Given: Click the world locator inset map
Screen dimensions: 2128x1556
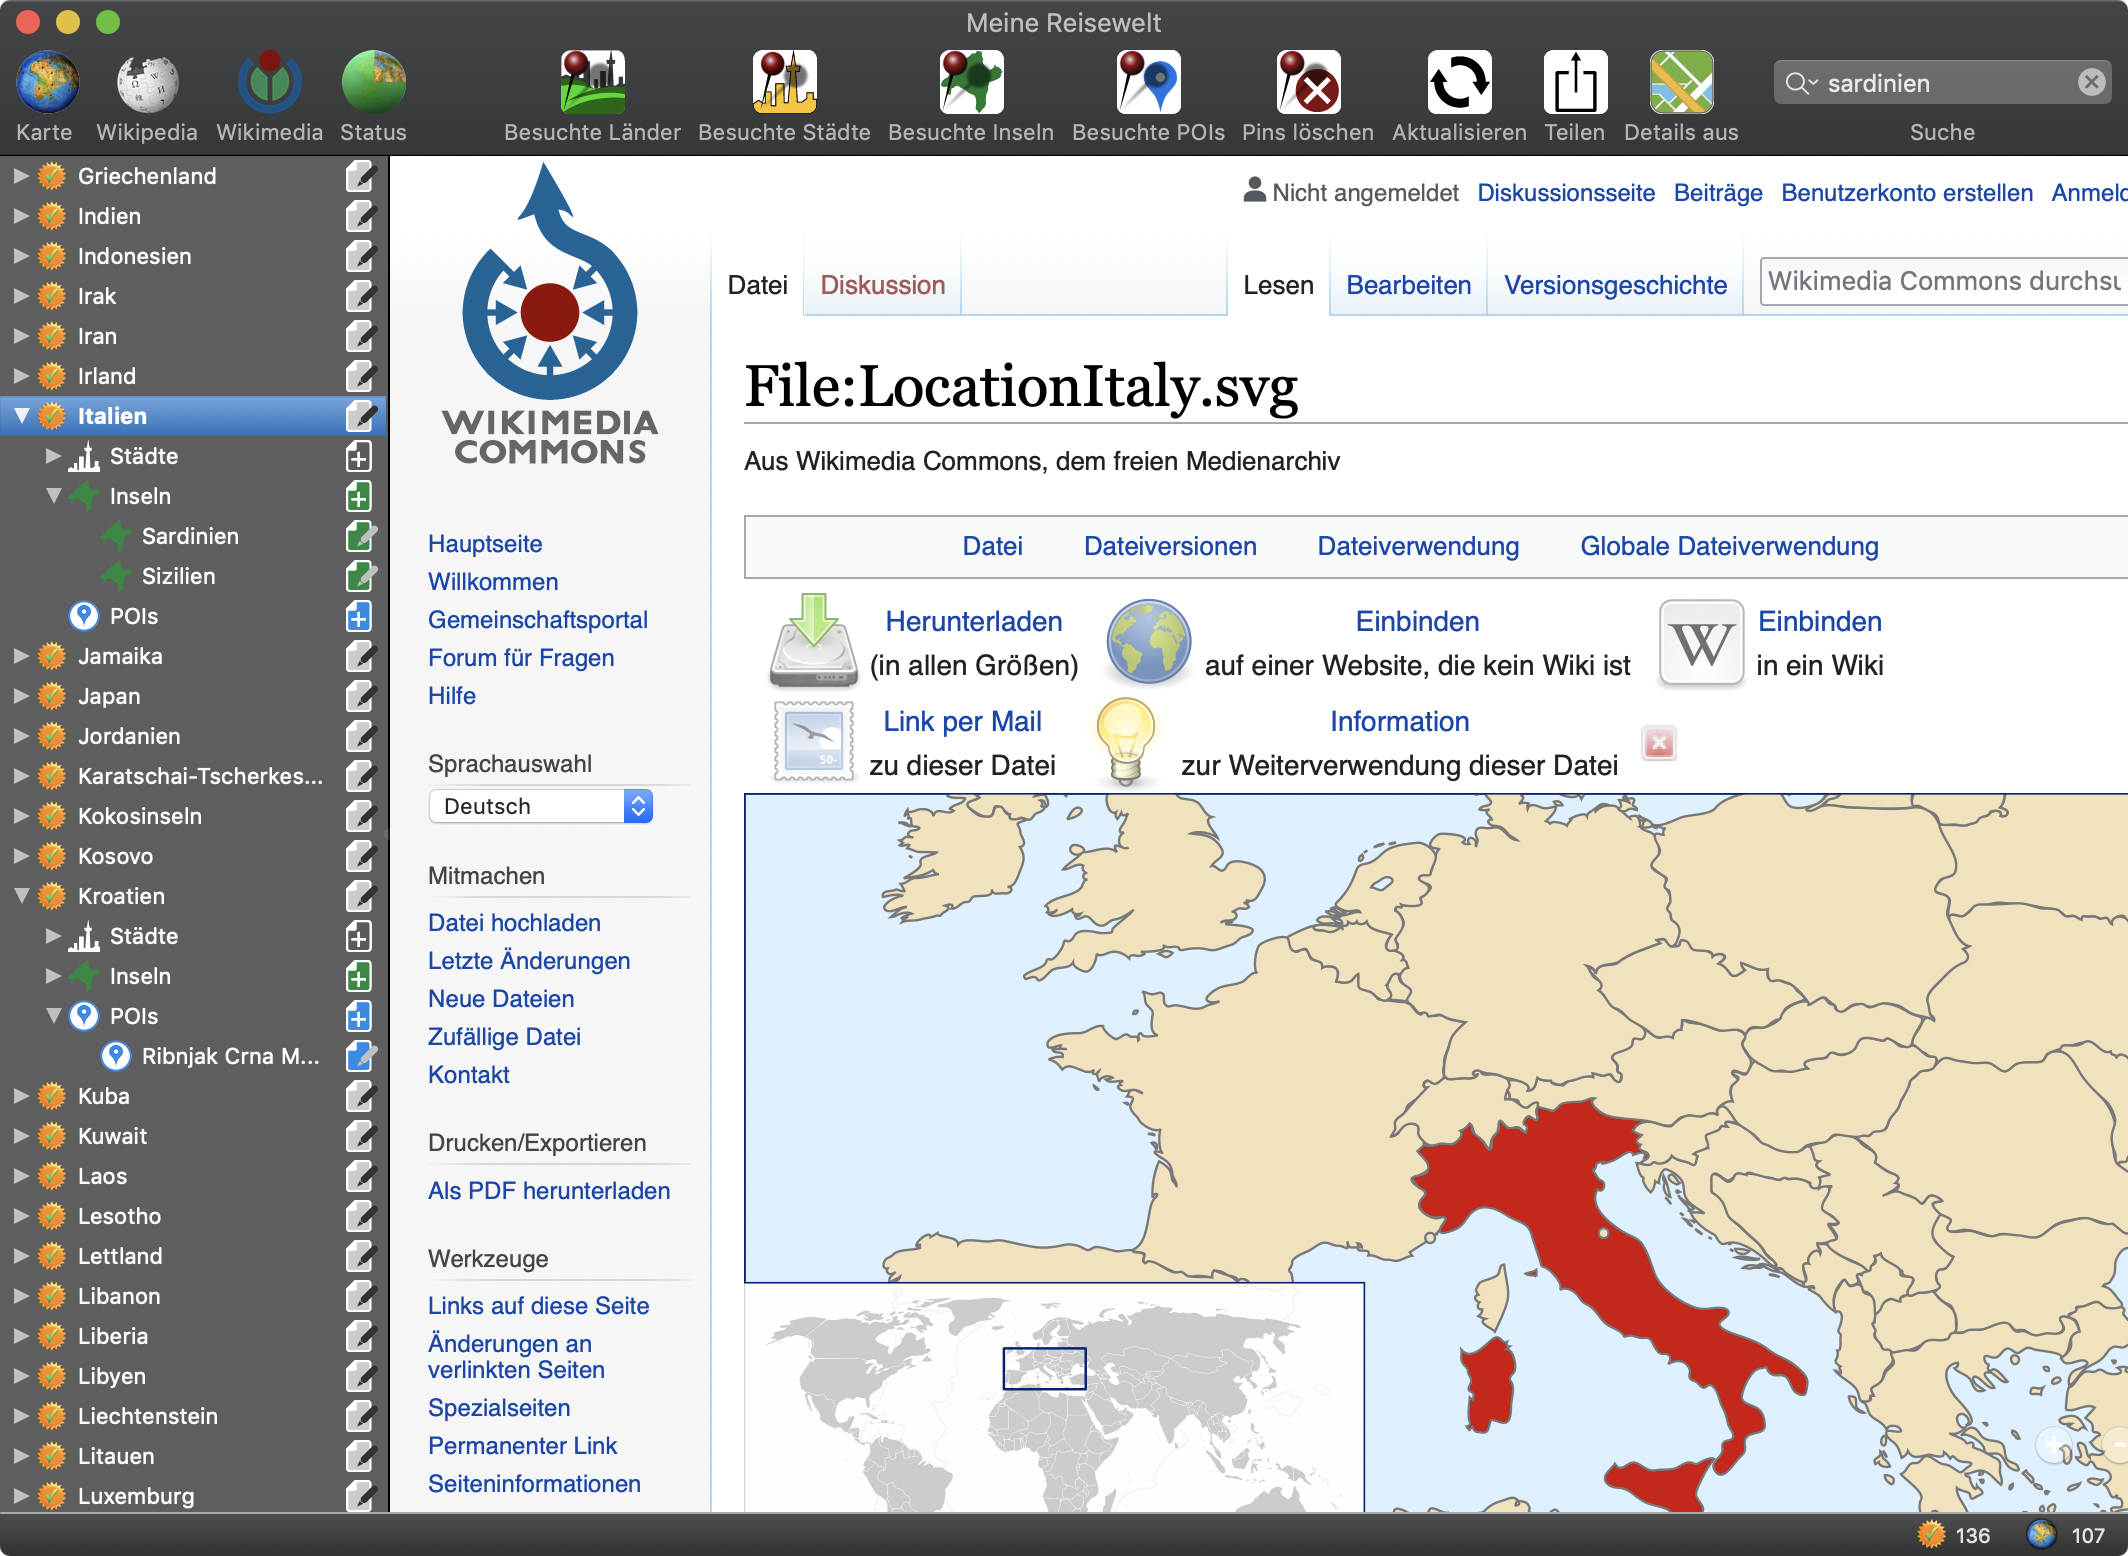Looking at the screenshot, I should click(1055, 1397).
